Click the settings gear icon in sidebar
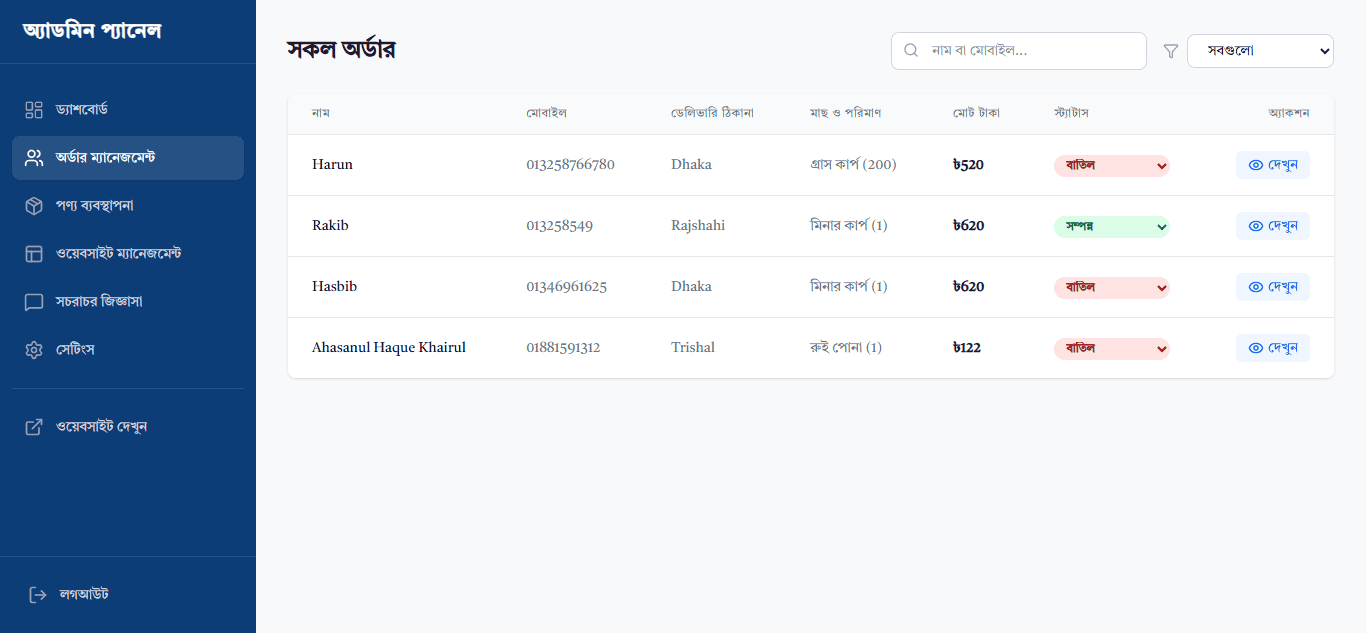Viewport: 1366px width, 633px height. (34, 350)
